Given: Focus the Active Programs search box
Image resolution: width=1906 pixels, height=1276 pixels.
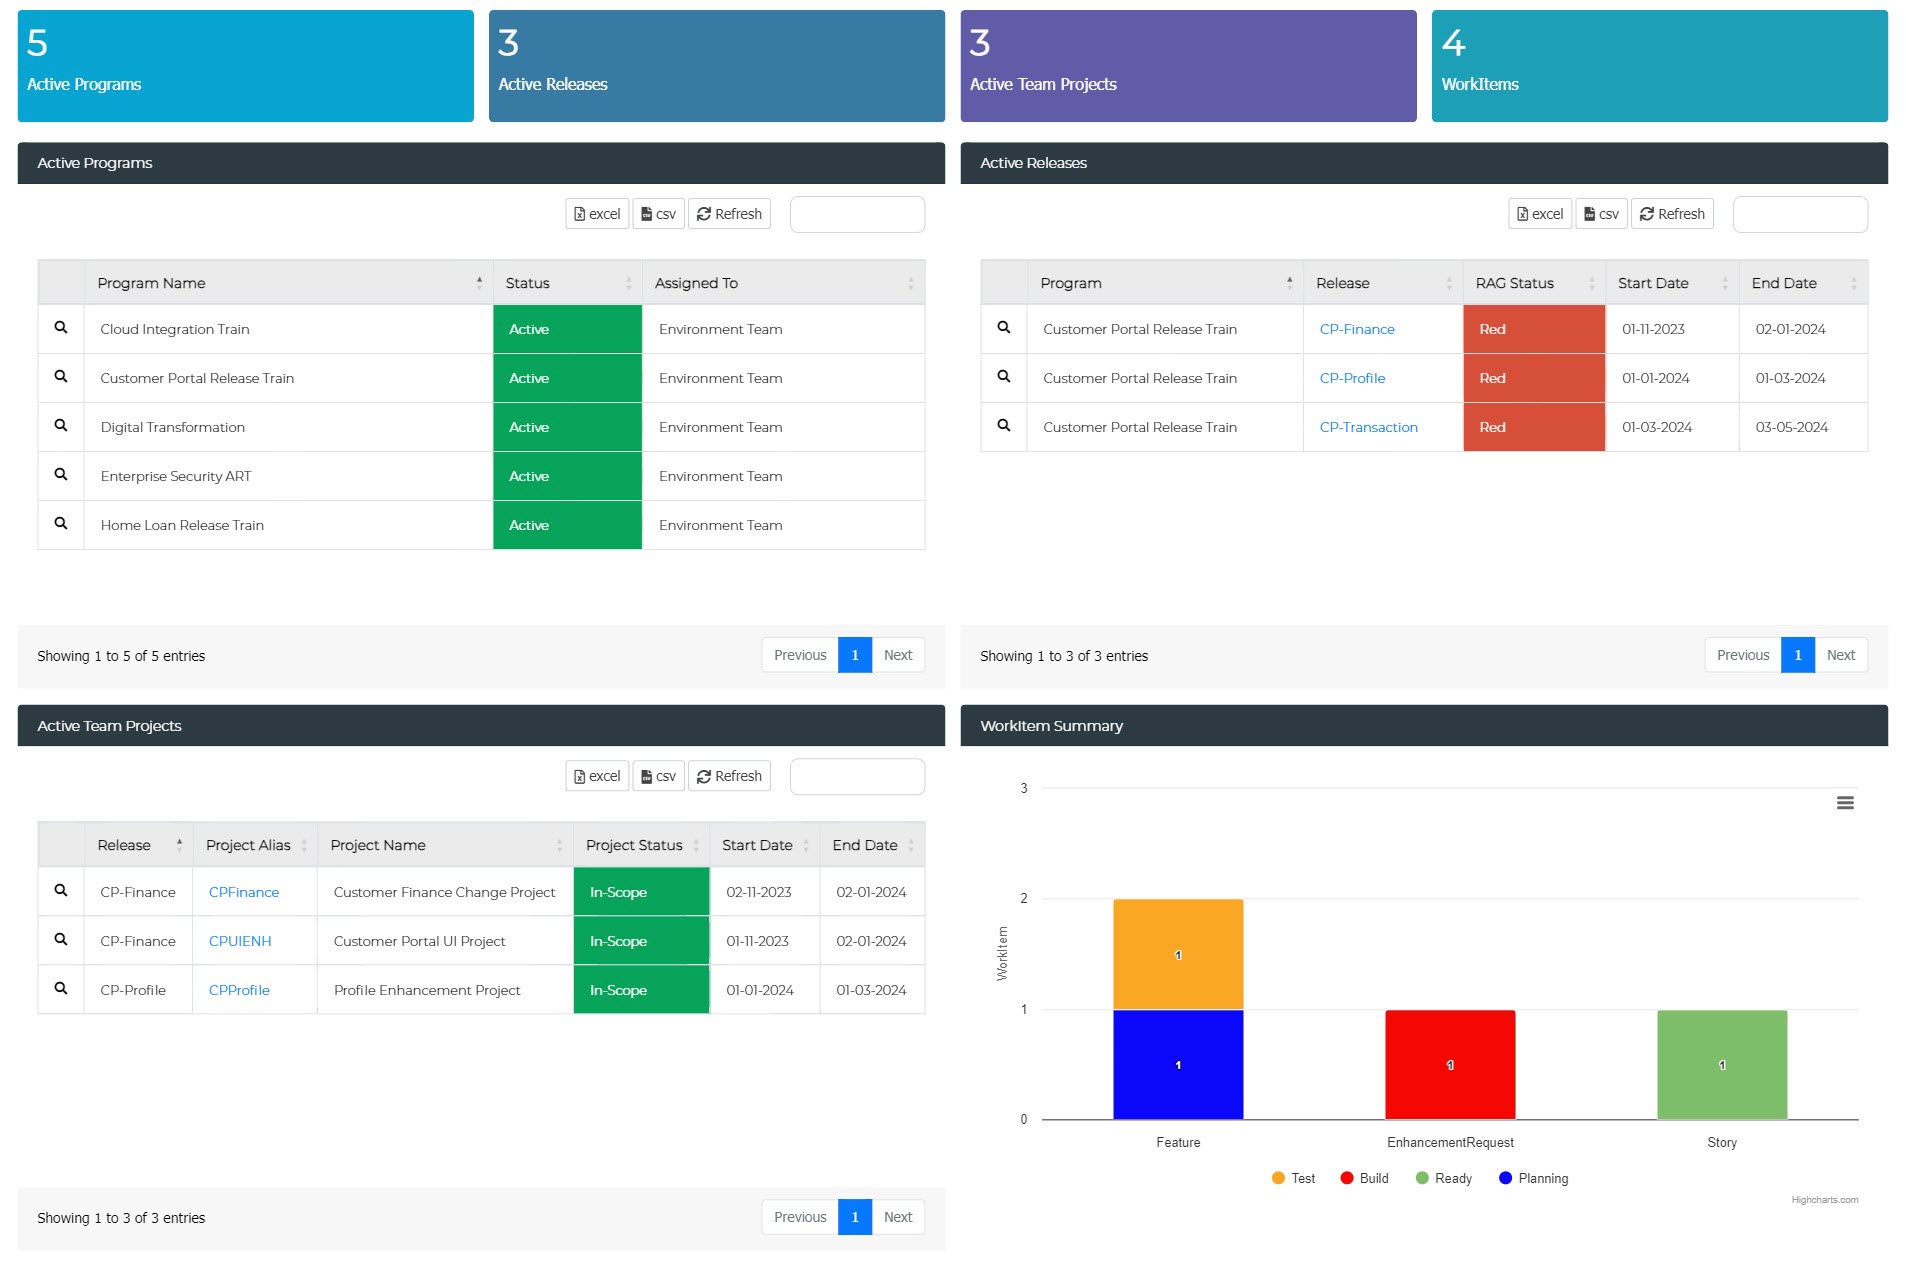Looking at the screenshot, I should click(857, 214).
